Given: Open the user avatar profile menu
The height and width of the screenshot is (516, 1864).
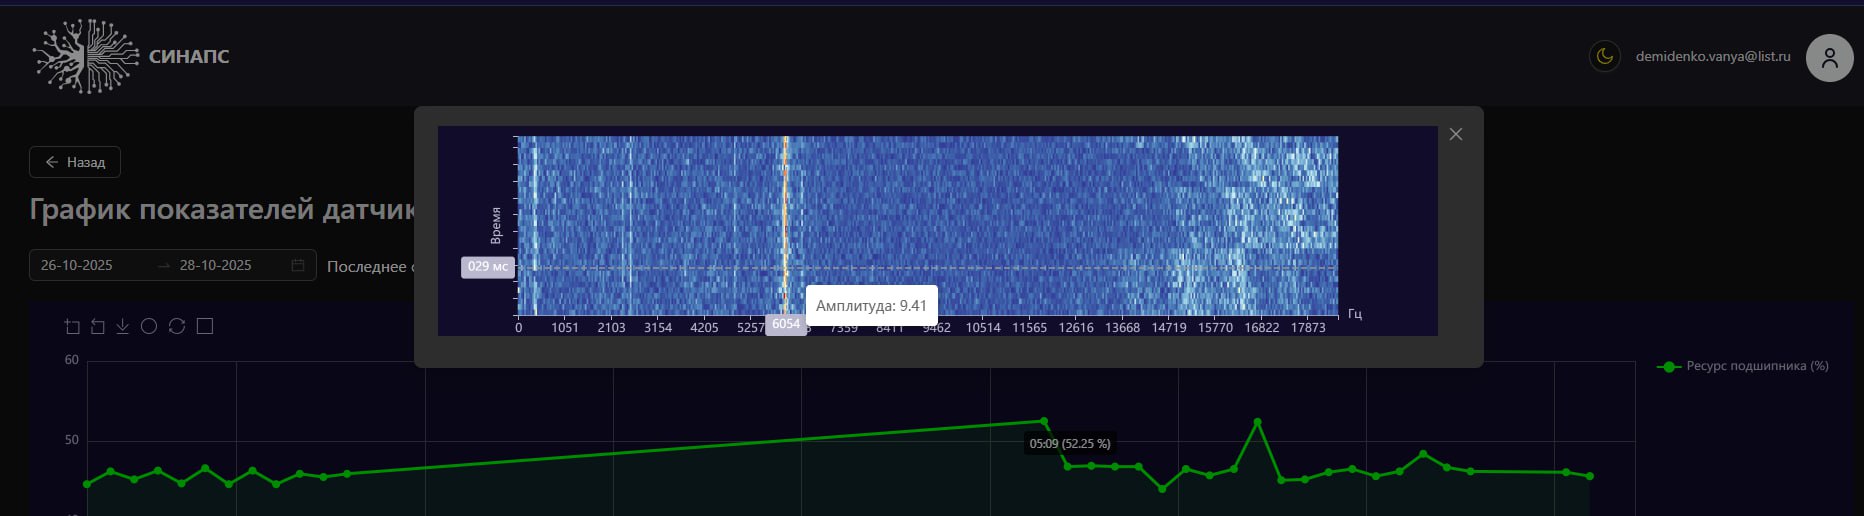Looking at the screenshot, I should 1829,58.
